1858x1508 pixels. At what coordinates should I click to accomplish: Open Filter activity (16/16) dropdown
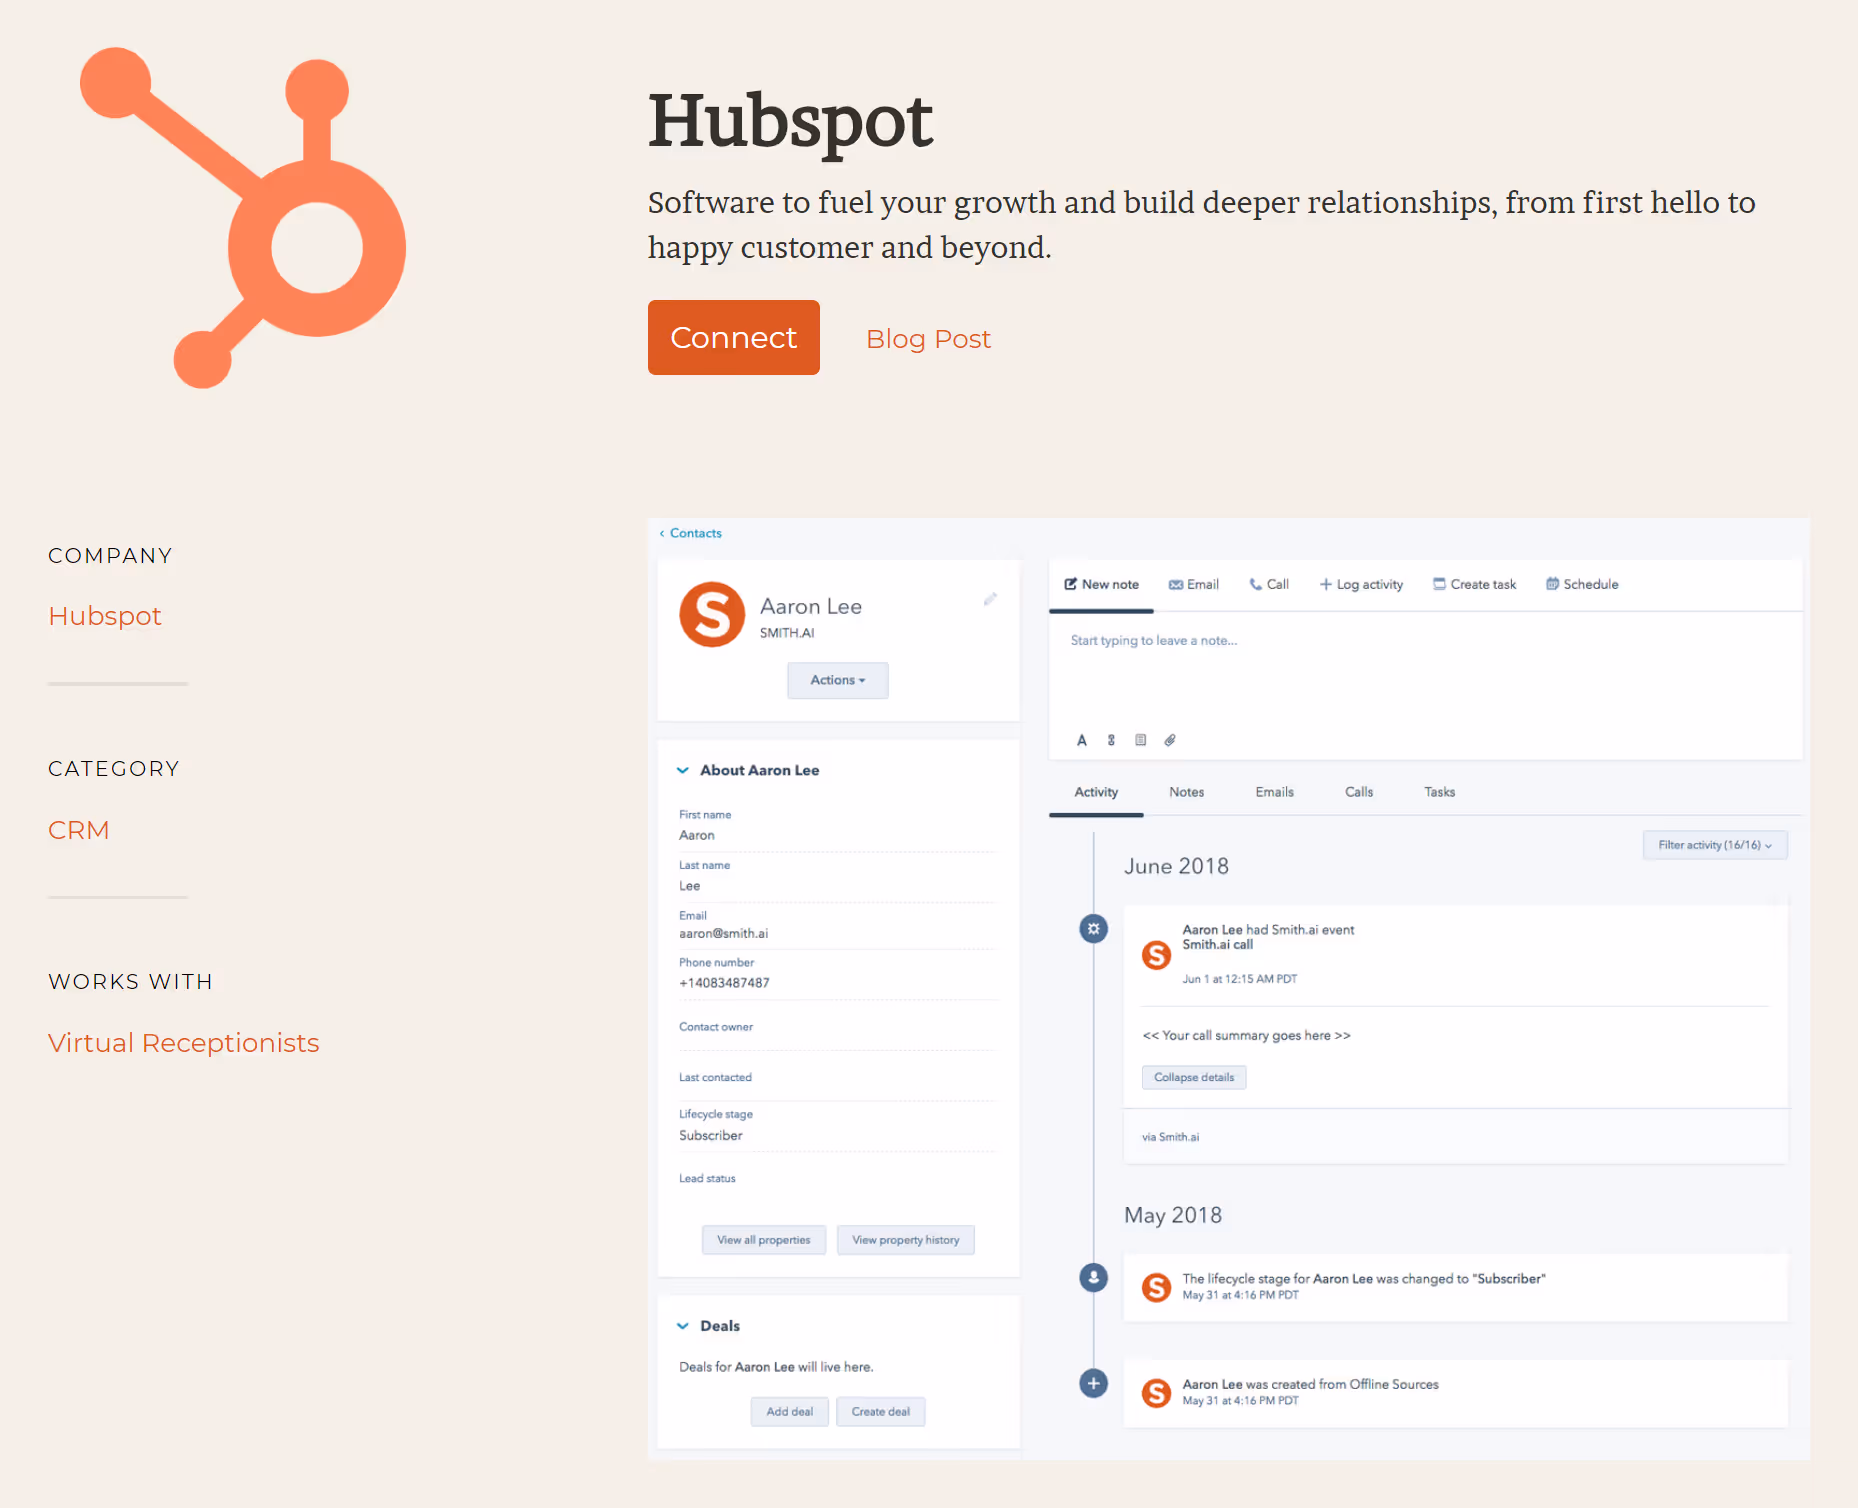click(1715, 845)
